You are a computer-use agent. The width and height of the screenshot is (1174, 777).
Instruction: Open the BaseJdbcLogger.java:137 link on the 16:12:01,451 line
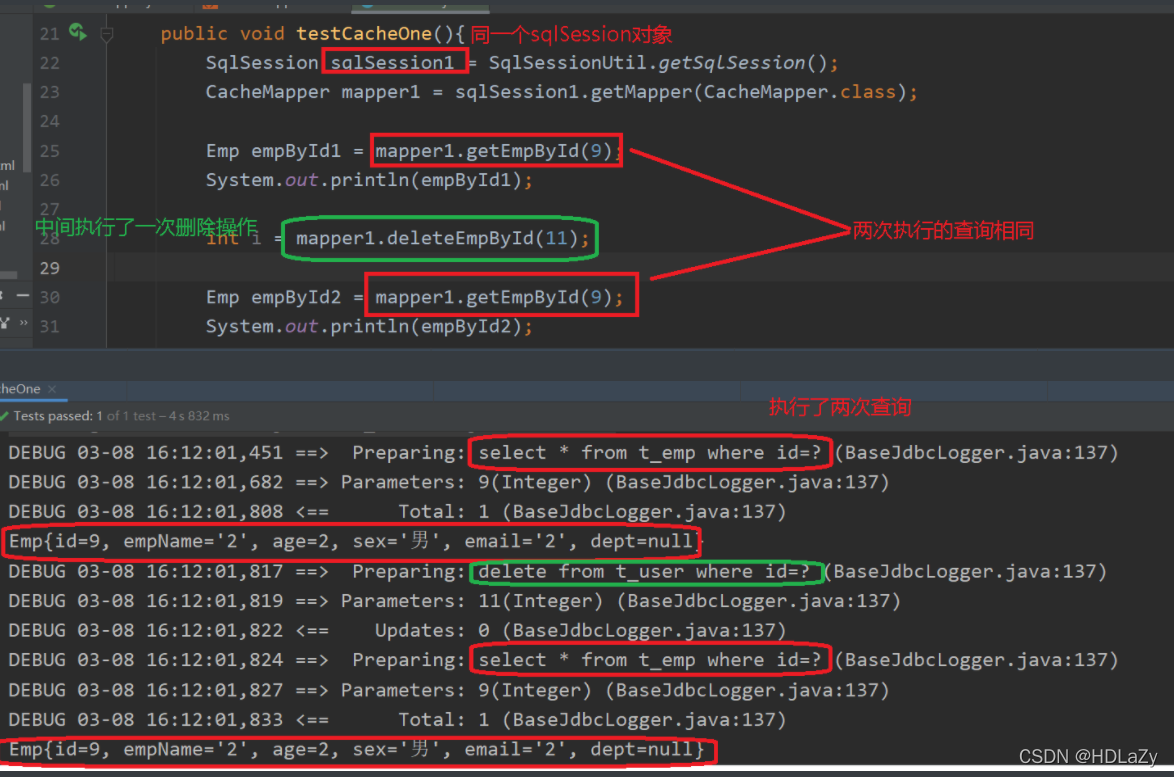(976, 453)
